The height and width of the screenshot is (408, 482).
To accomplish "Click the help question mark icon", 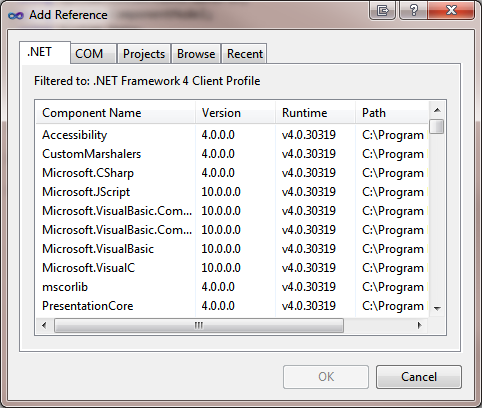I will (413, 11).
